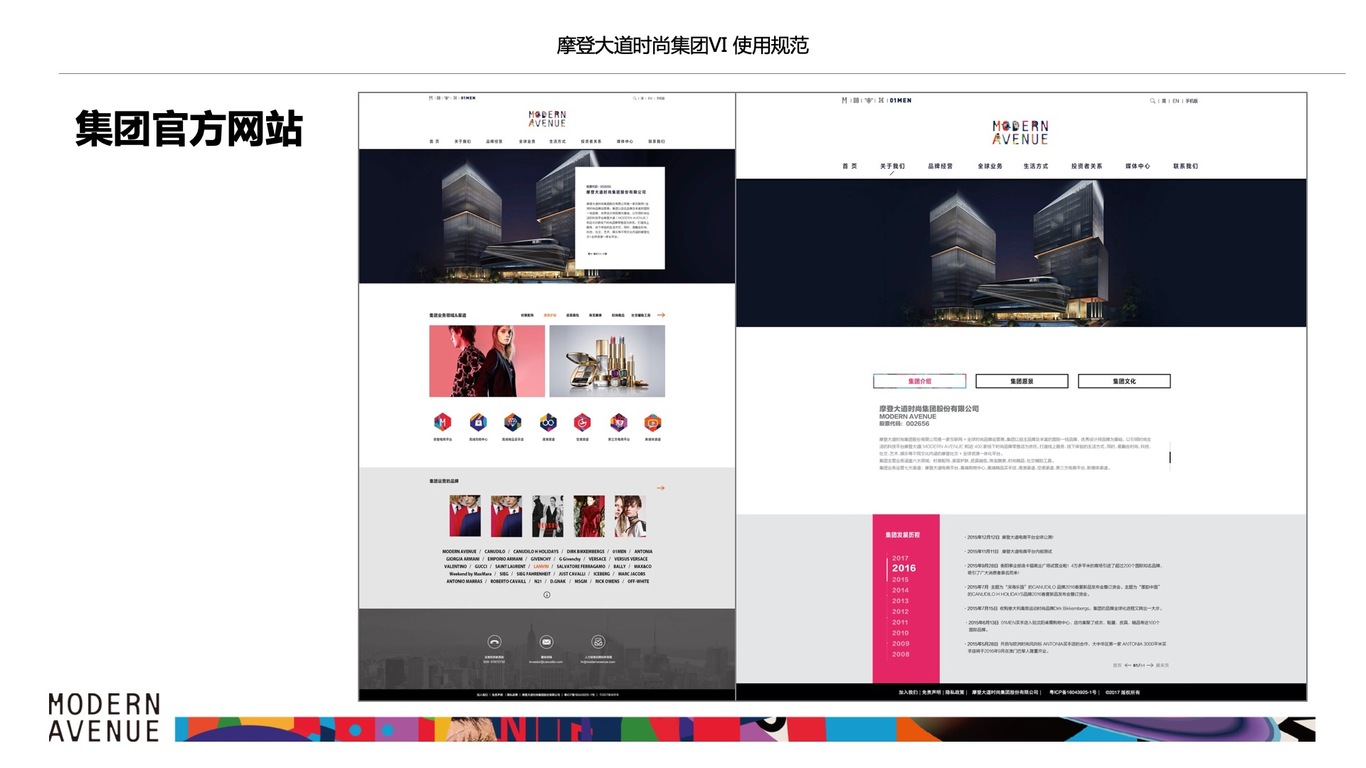
Task: Click the EMPORIO ARMANI brand link
Action: point(505,559)
